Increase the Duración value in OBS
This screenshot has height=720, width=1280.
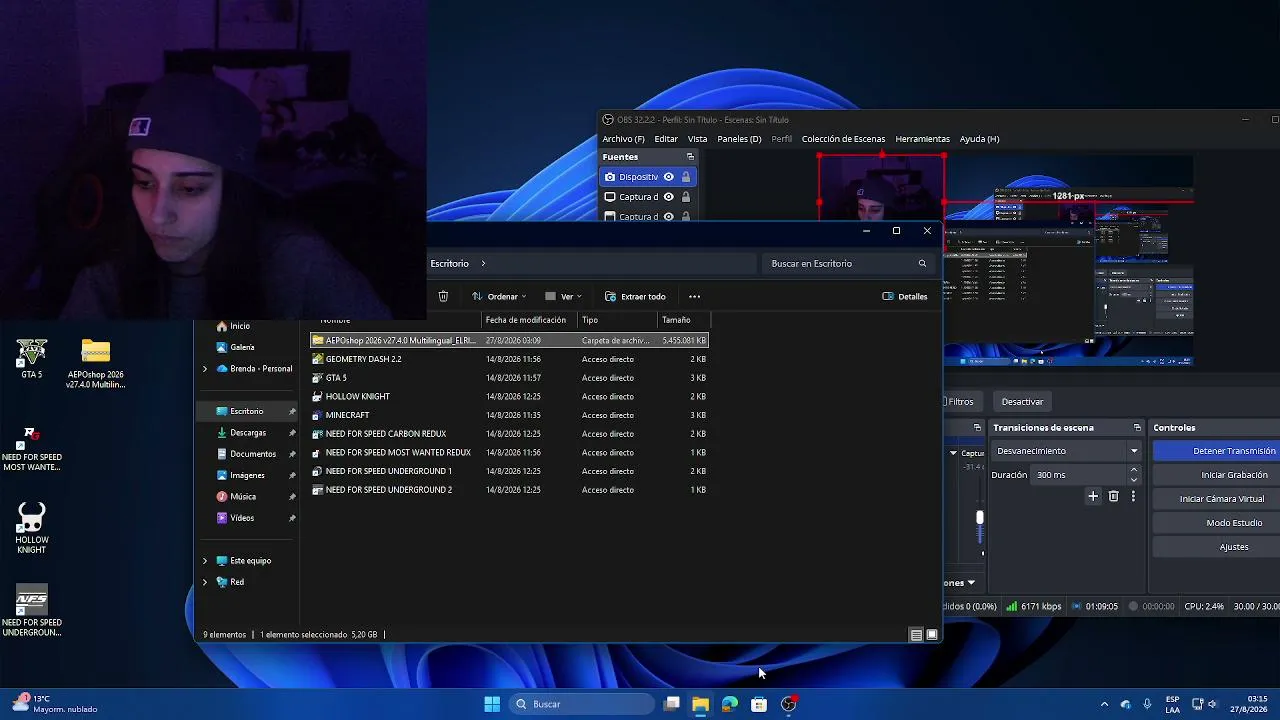[1134, 471]
